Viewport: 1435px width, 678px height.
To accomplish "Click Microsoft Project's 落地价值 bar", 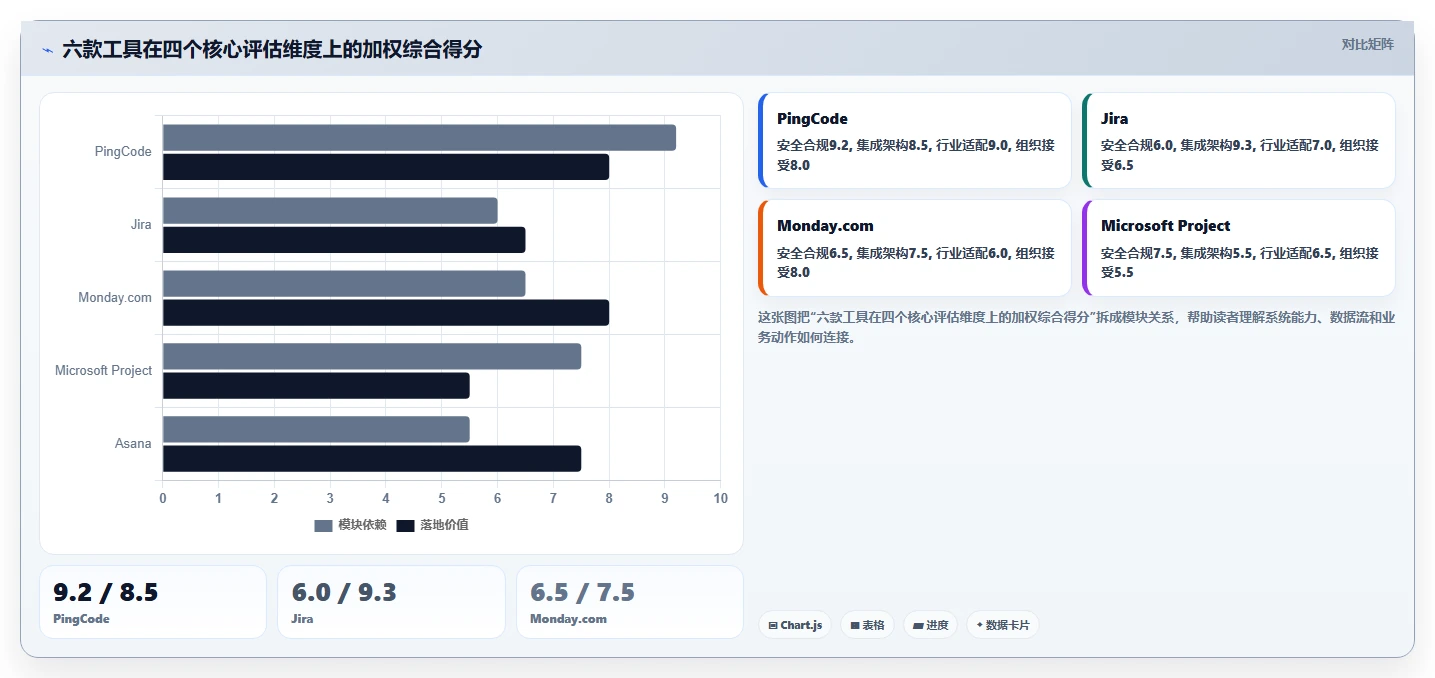I will pos(316,386).
